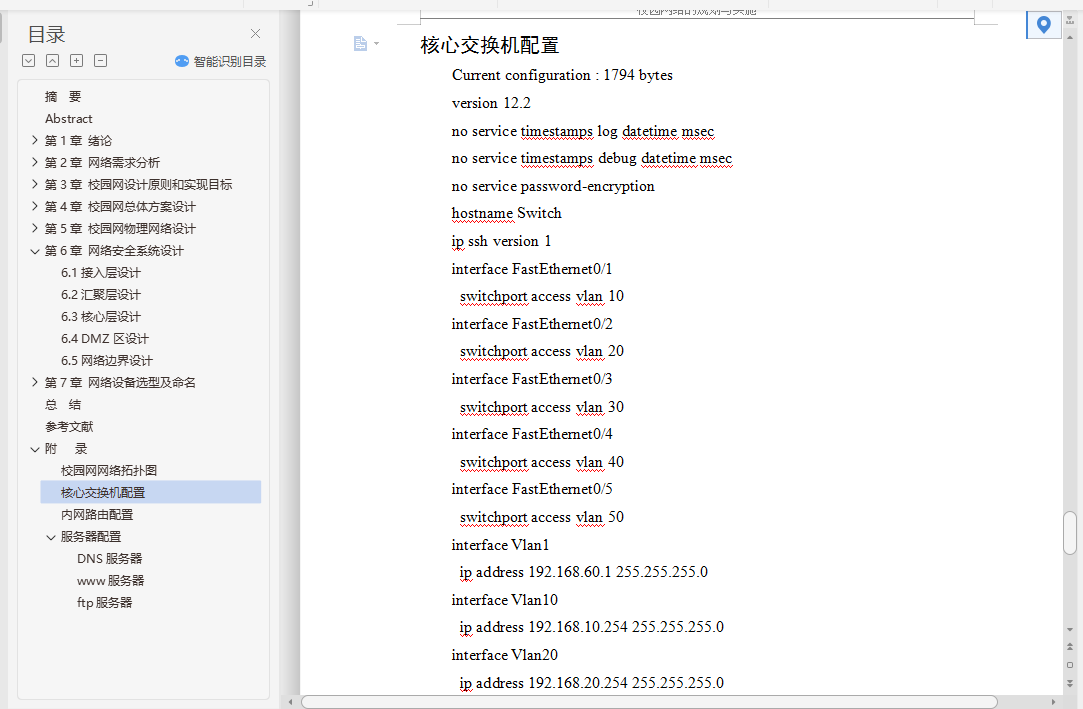This screenshot has height=709, width=1083.
Task: Click the expand-all-headings icon in 目录 toolbar
Action: pyautogui.click(x=28, y=61)
